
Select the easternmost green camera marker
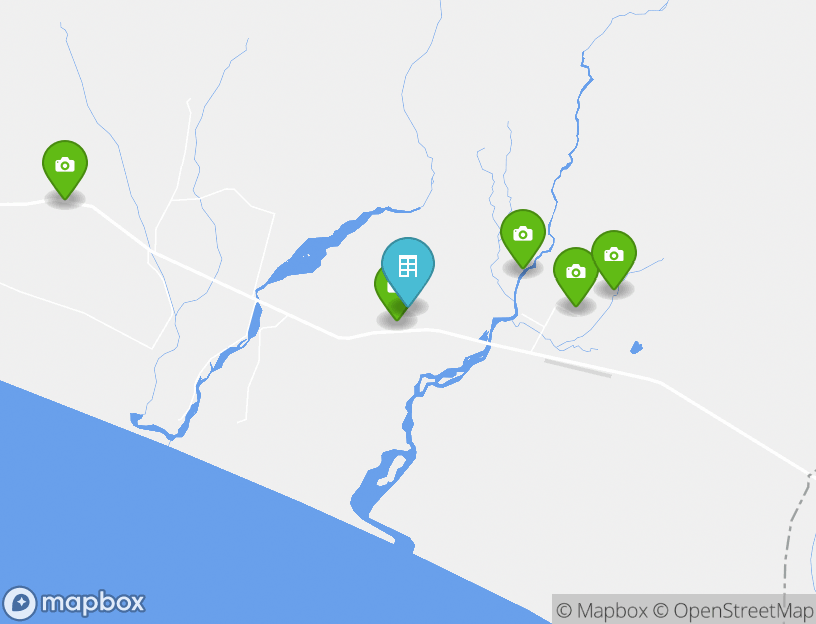click(614, 259)
